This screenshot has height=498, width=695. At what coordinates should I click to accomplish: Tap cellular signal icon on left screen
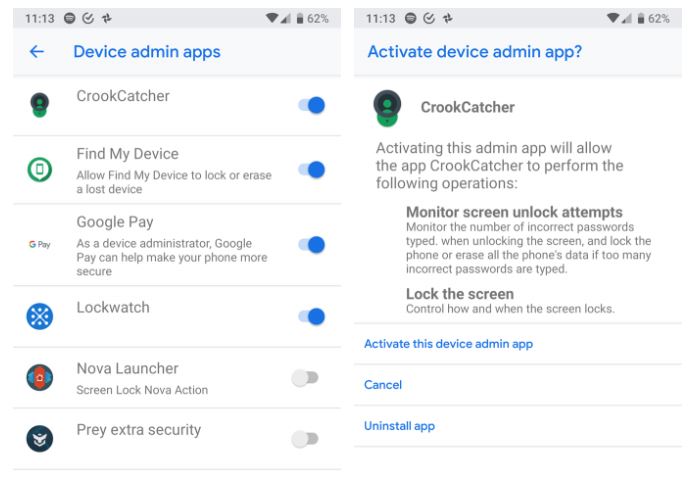tap(285, 19)
